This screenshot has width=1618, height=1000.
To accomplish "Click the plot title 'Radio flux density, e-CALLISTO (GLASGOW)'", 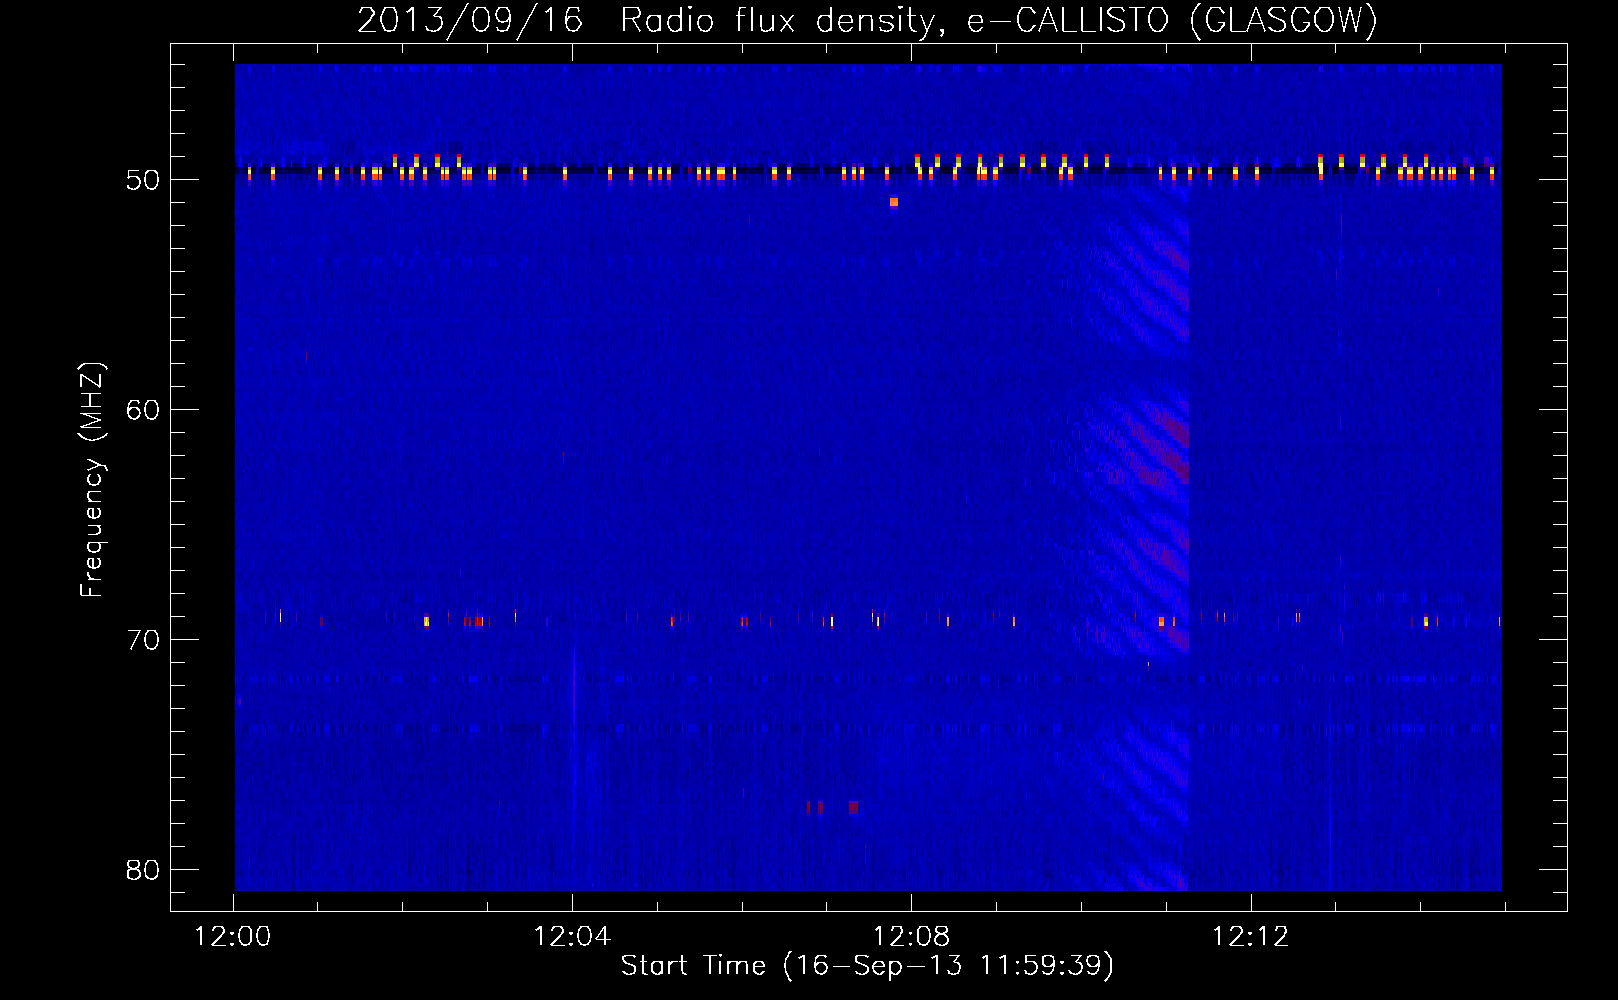I will [x=999, y=20].
